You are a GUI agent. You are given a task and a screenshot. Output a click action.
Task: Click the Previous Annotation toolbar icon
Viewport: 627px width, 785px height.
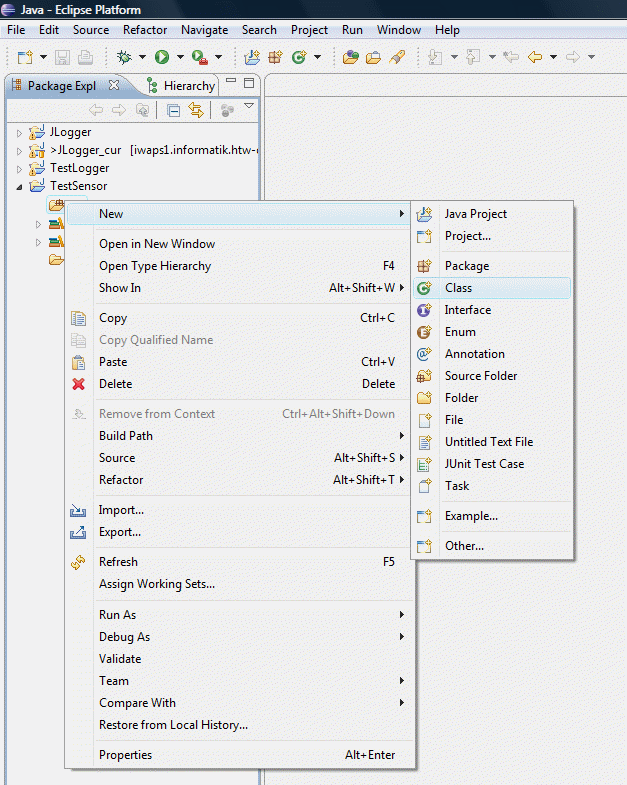coord(473,57)
